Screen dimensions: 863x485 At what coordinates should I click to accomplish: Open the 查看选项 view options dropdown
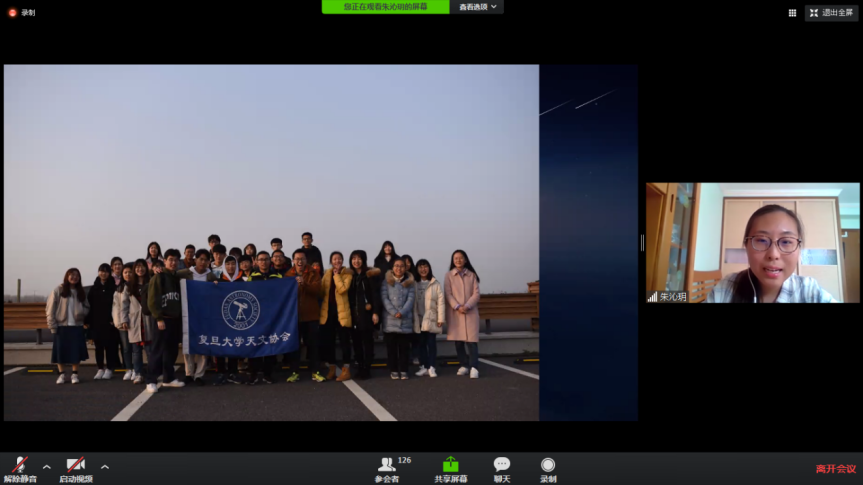[478, 7]
